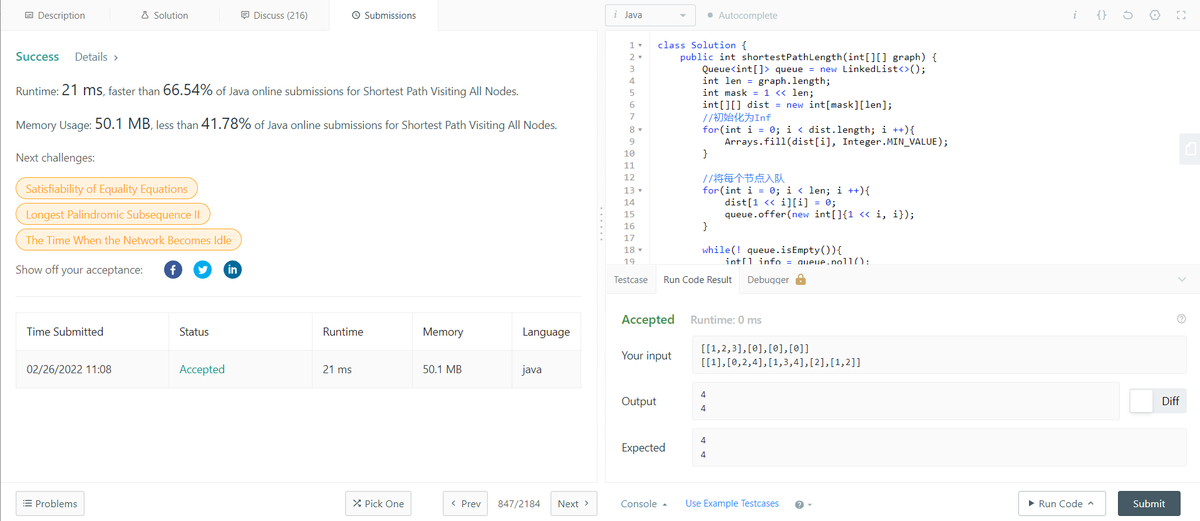Share acceptance on LinkedIn

pyautogui.click(x=233, y=270)
